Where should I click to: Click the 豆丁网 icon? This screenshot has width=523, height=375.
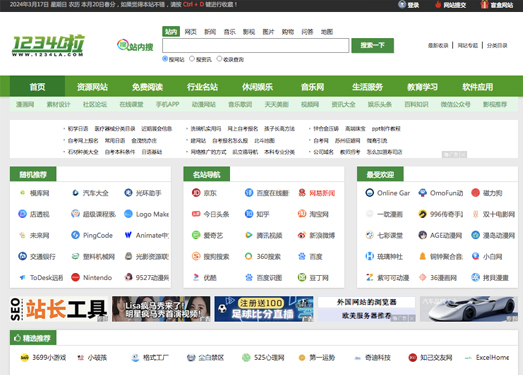[x=302, y=277]
